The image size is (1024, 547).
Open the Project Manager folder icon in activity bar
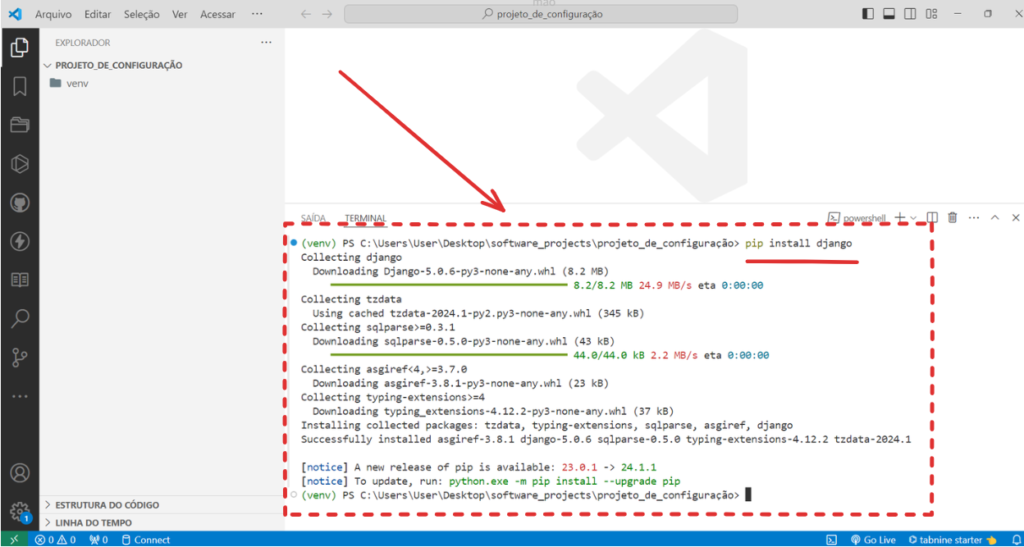tap(20, 125)
